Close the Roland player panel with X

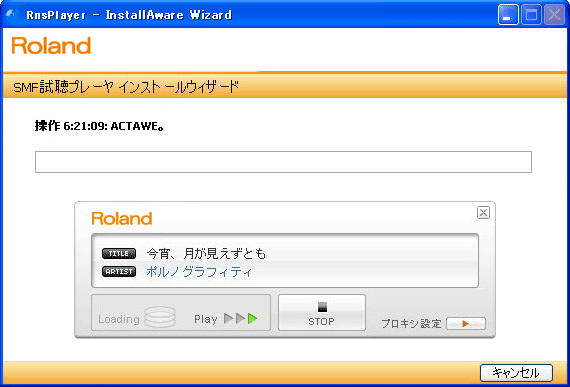[483, 213]
